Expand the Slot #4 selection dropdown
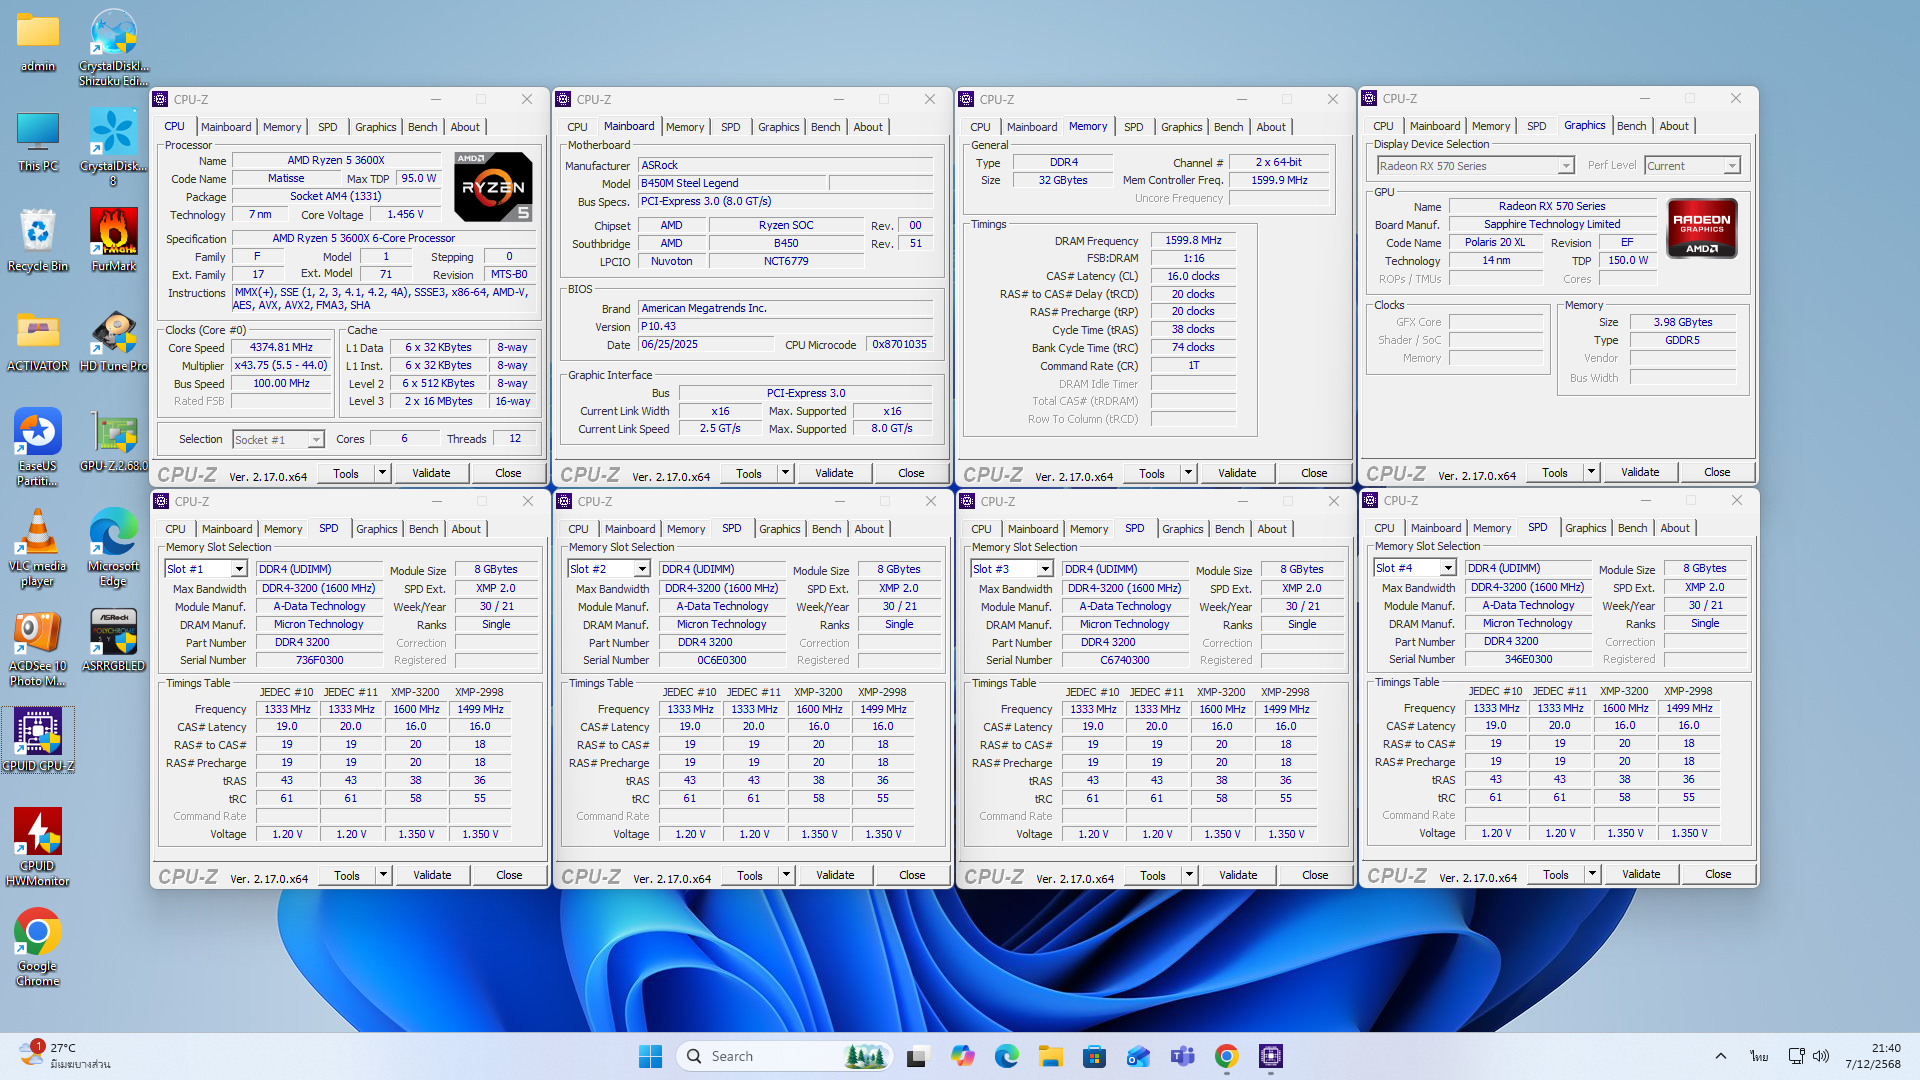 pos(1447,568)
